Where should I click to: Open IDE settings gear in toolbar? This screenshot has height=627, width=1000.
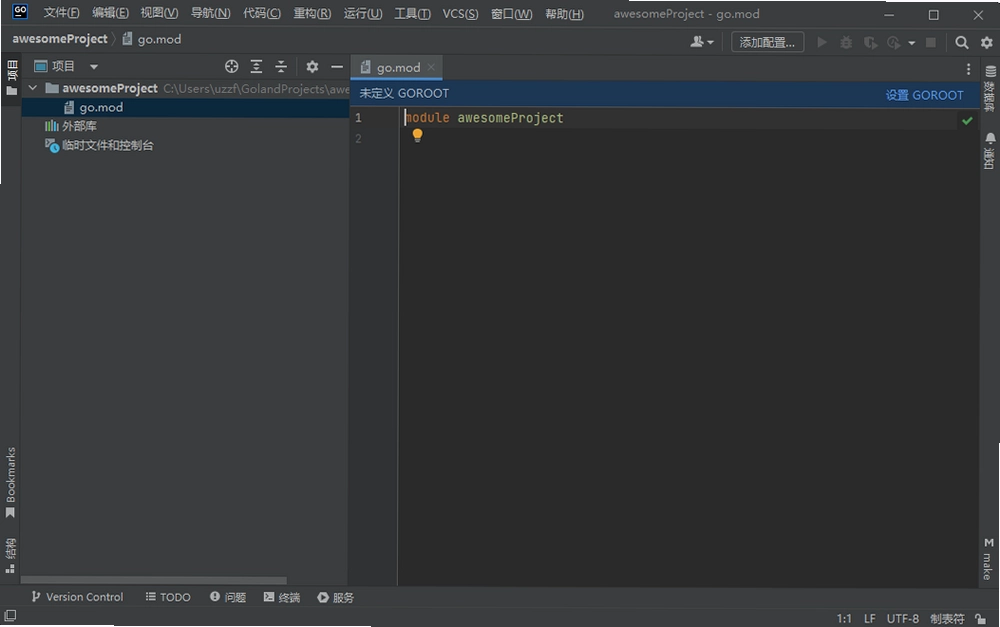pyautogui.click(x=987, y=42)
